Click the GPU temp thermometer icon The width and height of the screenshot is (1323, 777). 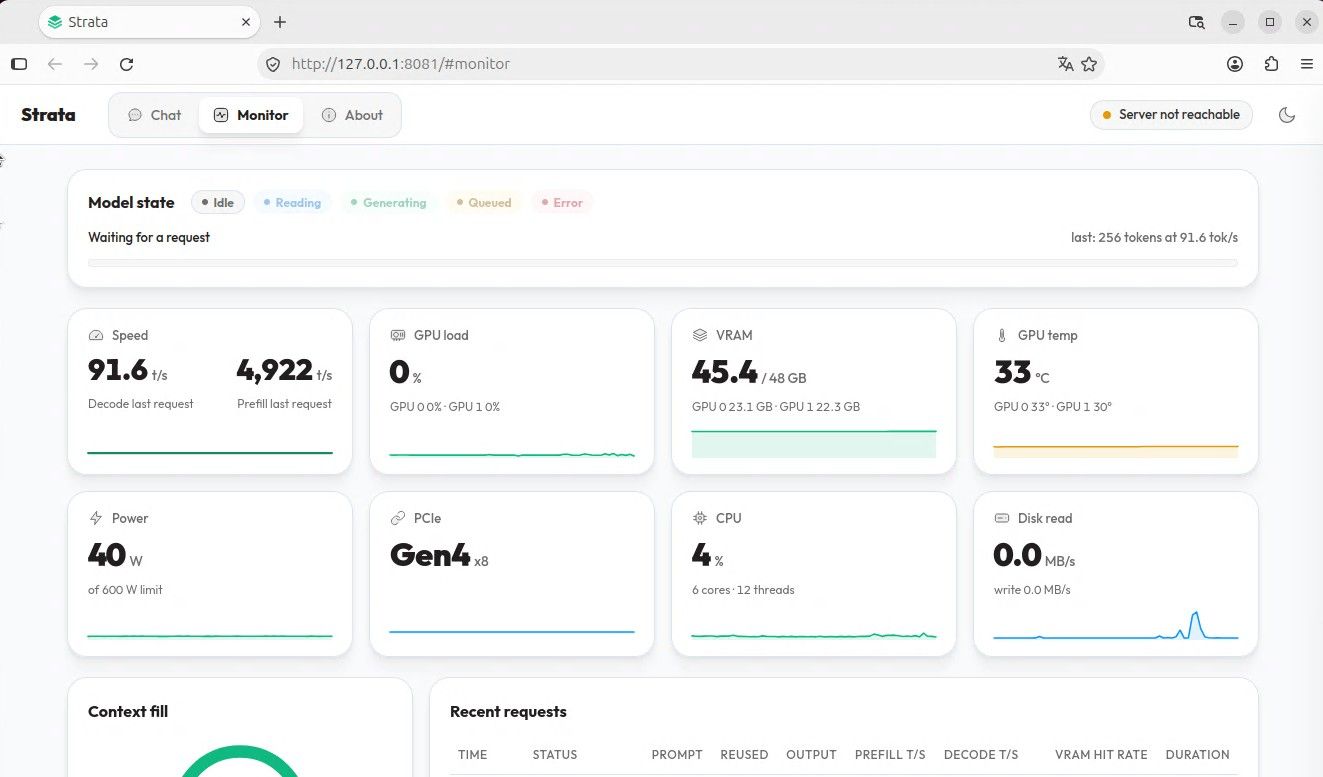1002,336
